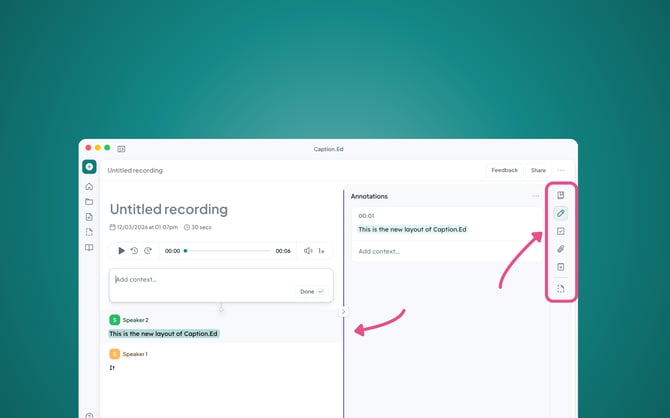Collapse the annotations panel with chevron
This screenshot has width=670, height=418.
coord(343,312)
